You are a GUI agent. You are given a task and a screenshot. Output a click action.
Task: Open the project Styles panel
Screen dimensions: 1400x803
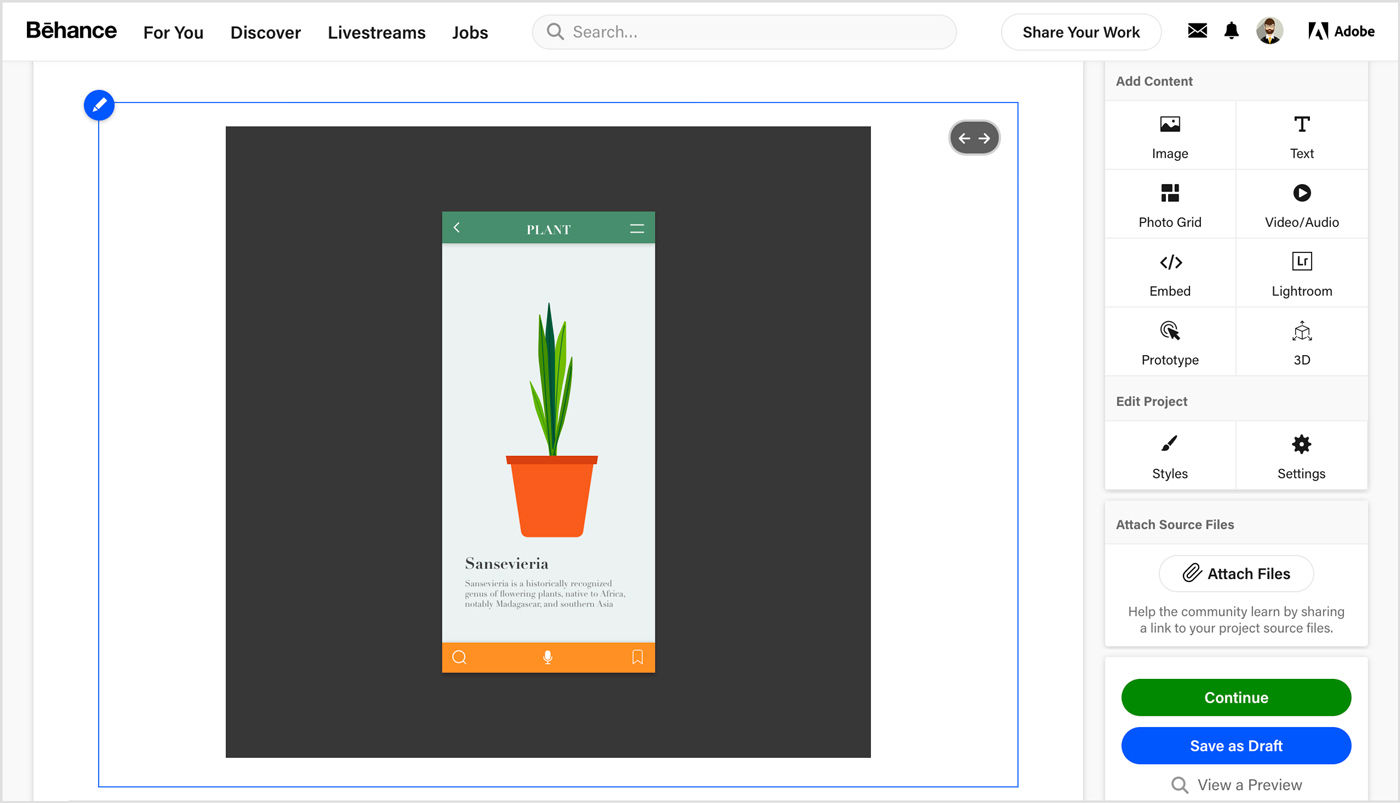[1169, 455]
